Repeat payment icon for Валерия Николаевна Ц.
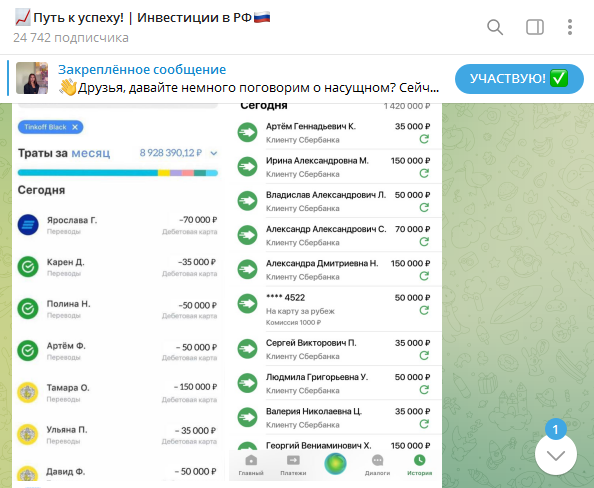Image resolution: width=594 pixels, height=488 pixels. point(424,424)
